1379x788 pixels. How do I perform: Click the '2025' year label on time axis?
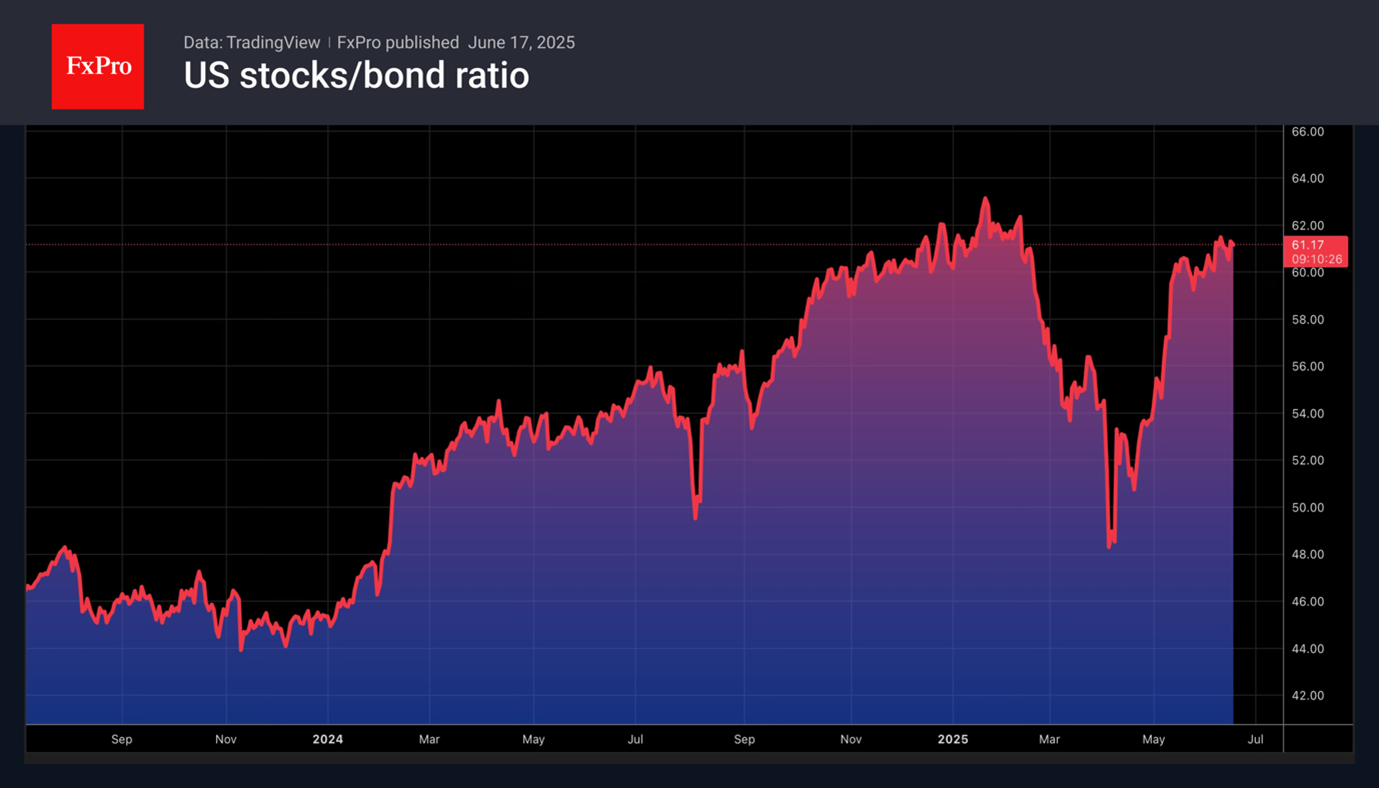point(953,739)
